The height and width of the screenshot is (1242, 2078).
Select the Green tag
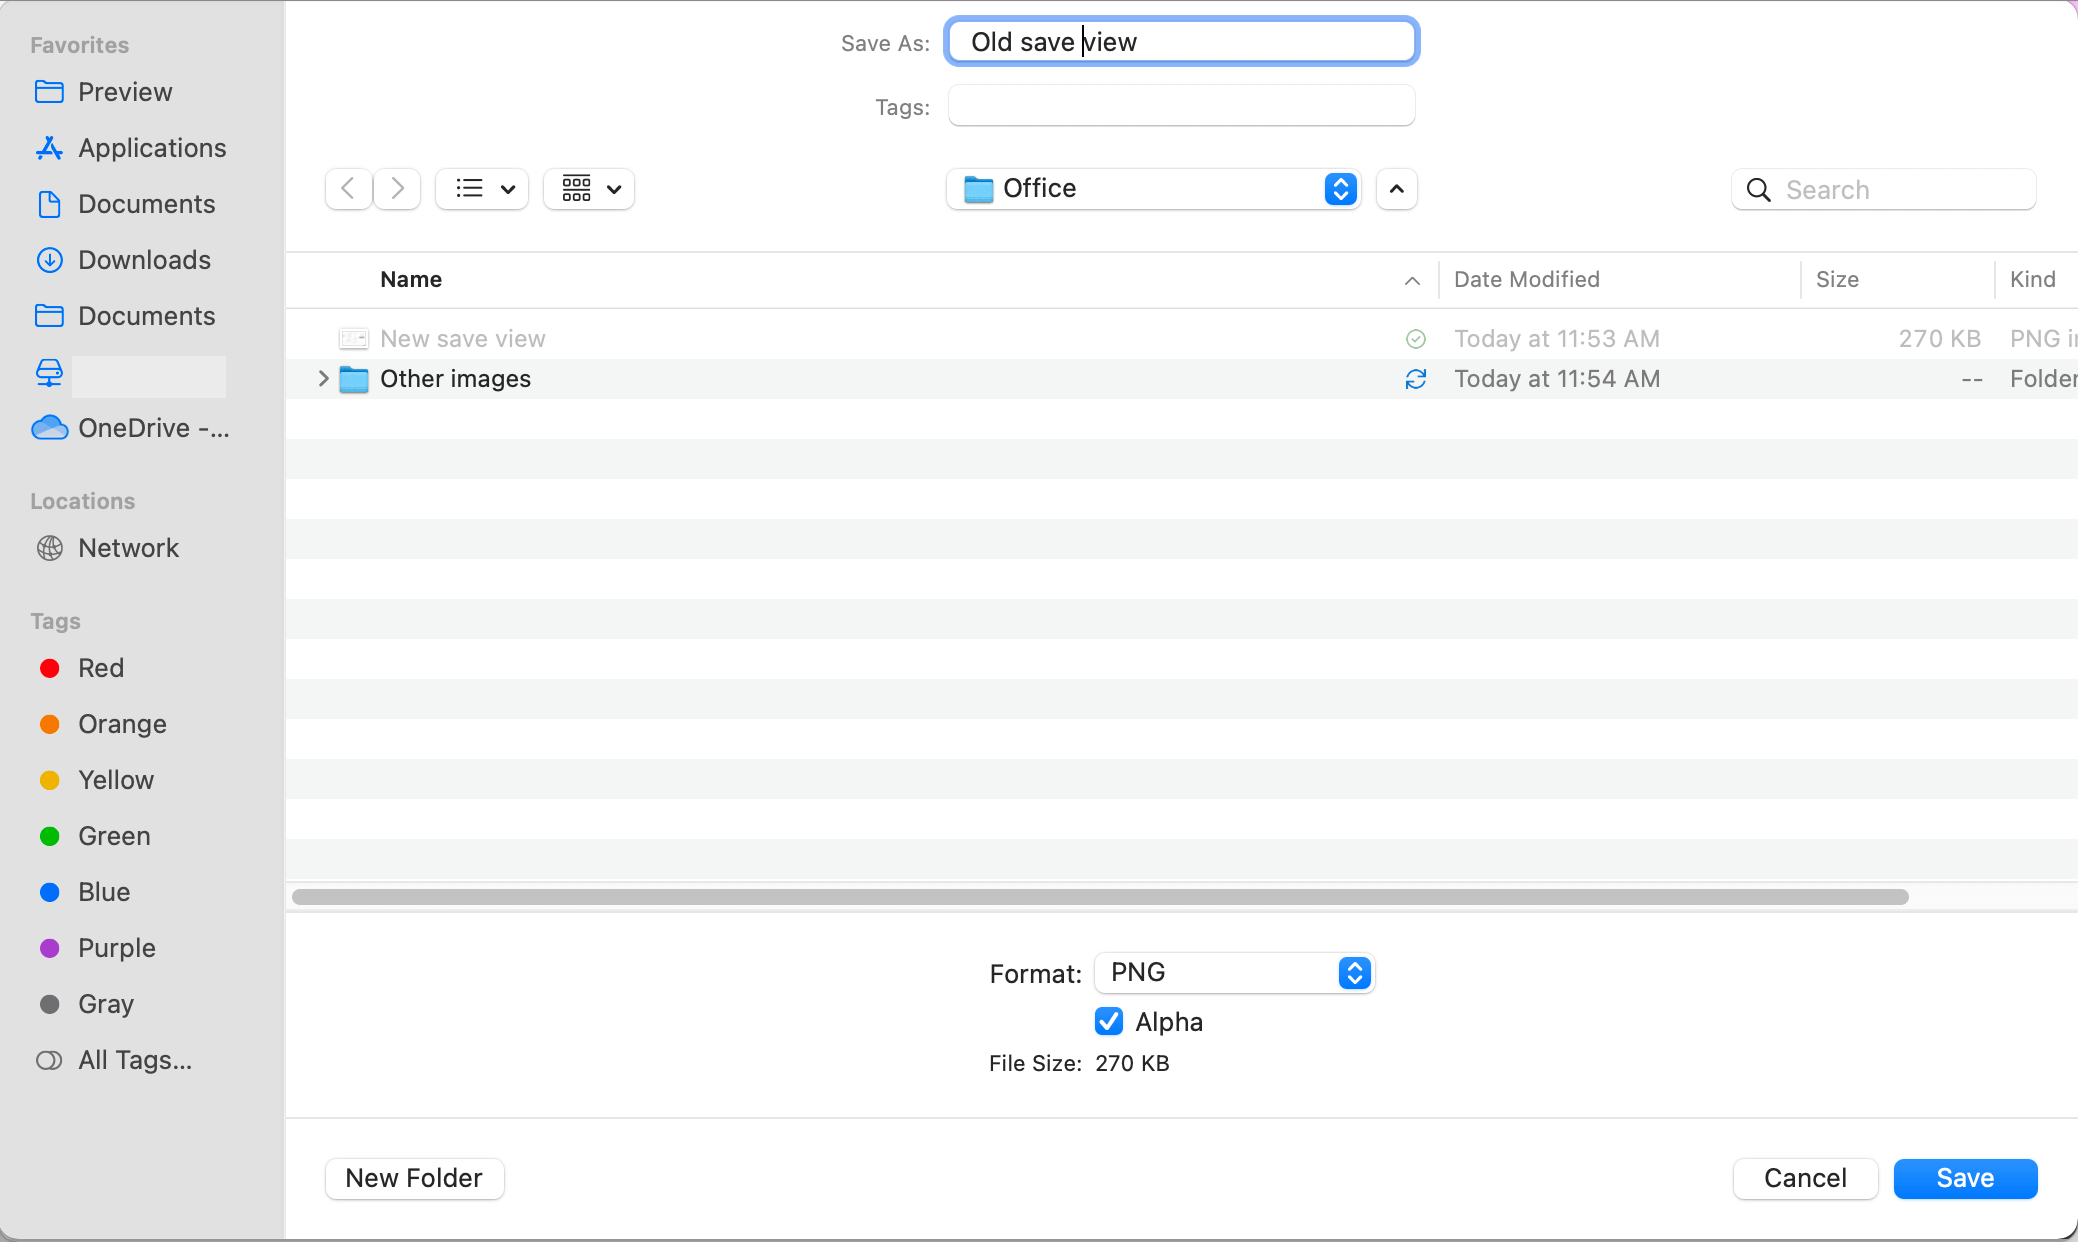[95, 836]
